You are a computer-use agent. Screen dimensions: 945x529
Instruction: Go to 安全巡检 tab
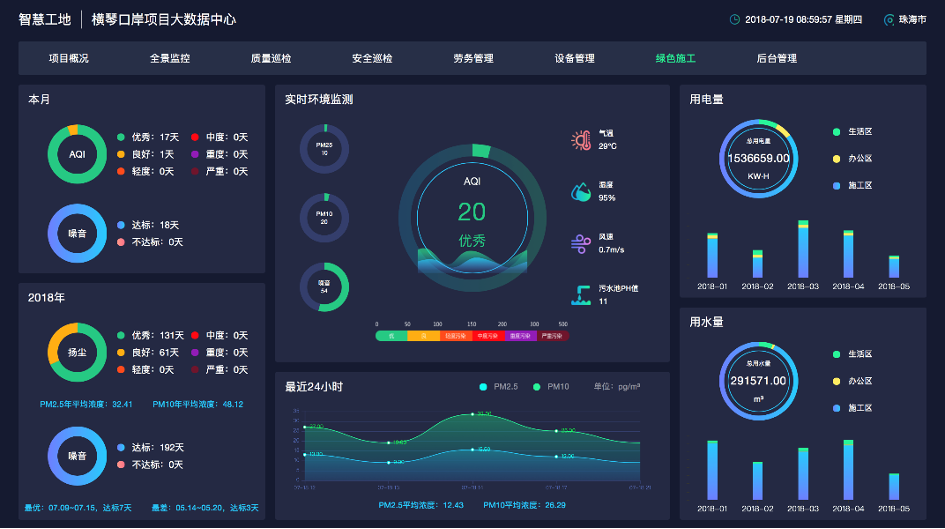click(x=372, y=58)
